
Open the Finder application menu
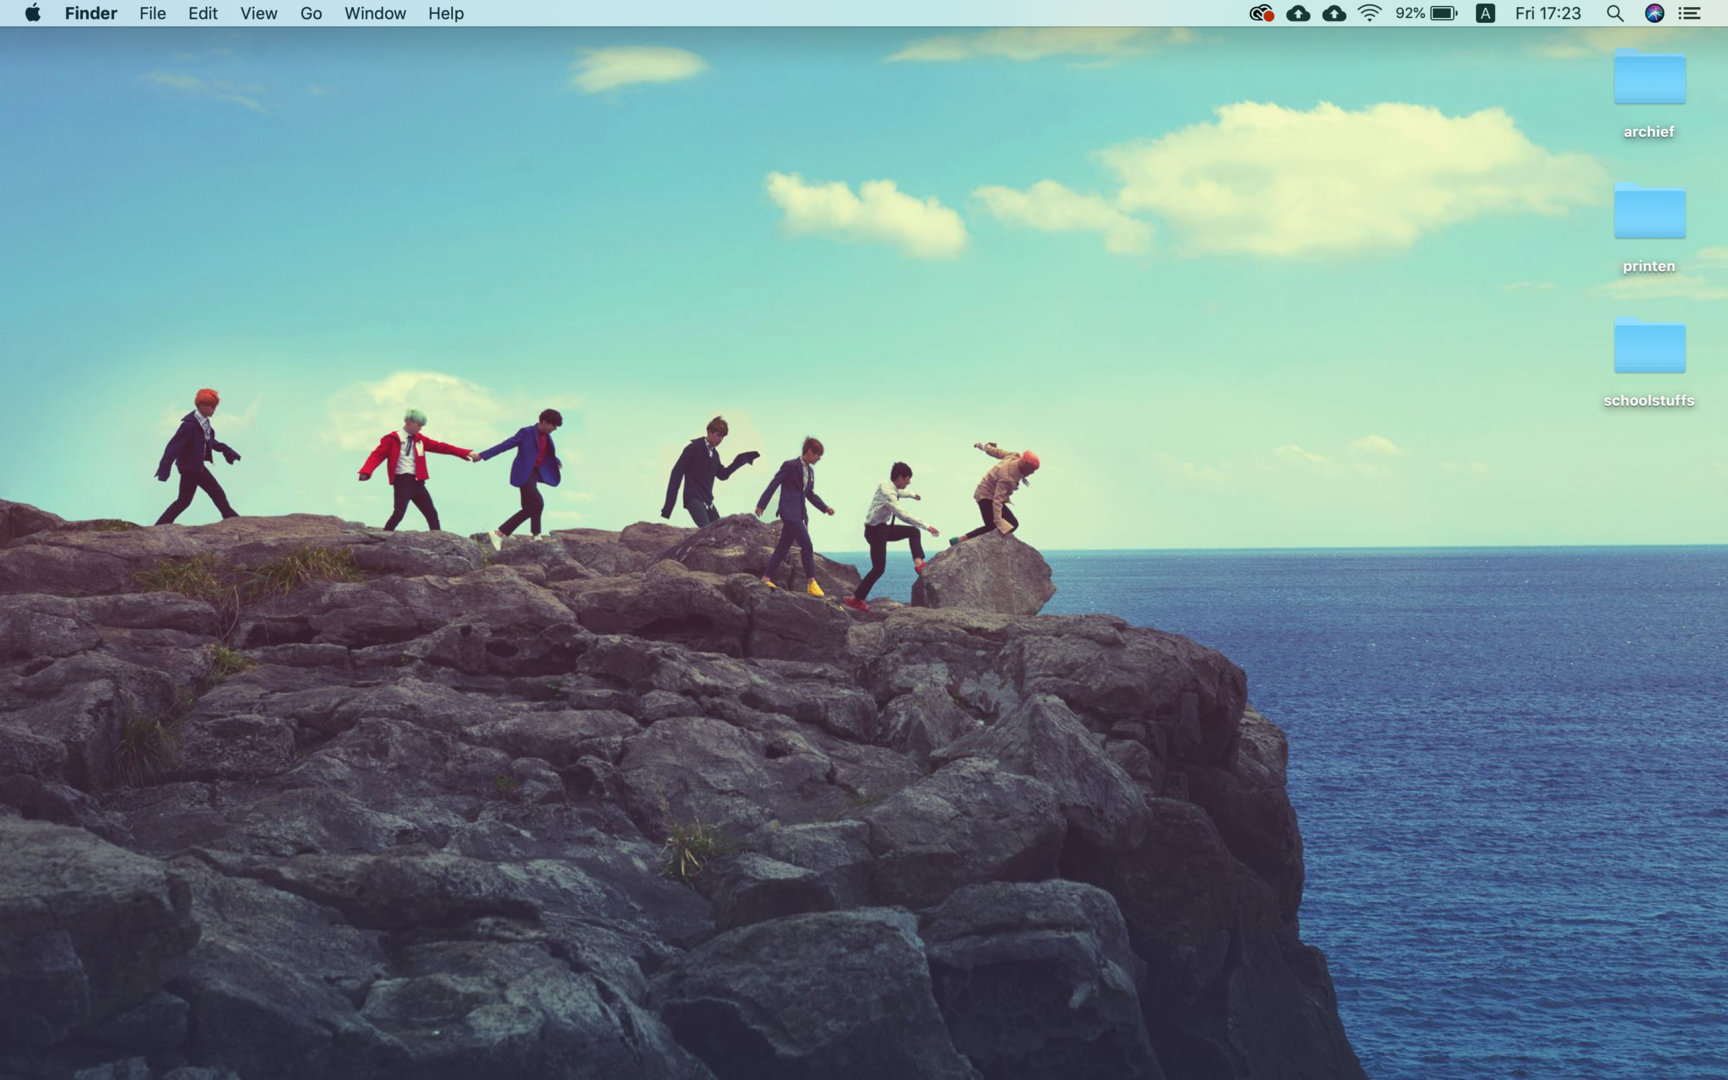91,13
